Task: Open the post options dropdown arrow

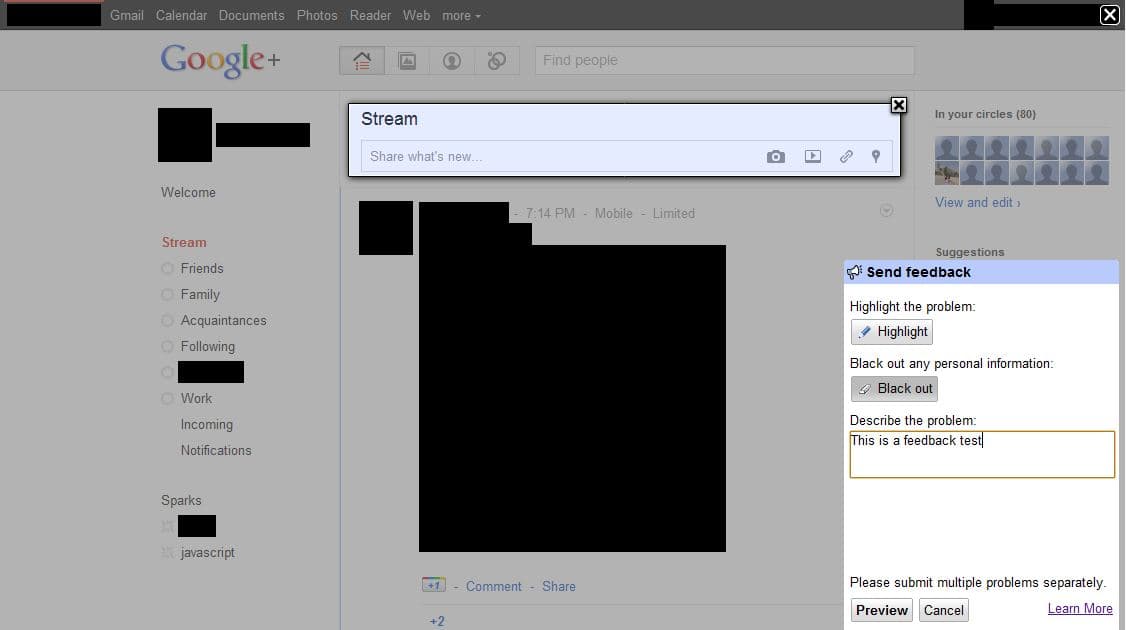Action: pos(886,210)
